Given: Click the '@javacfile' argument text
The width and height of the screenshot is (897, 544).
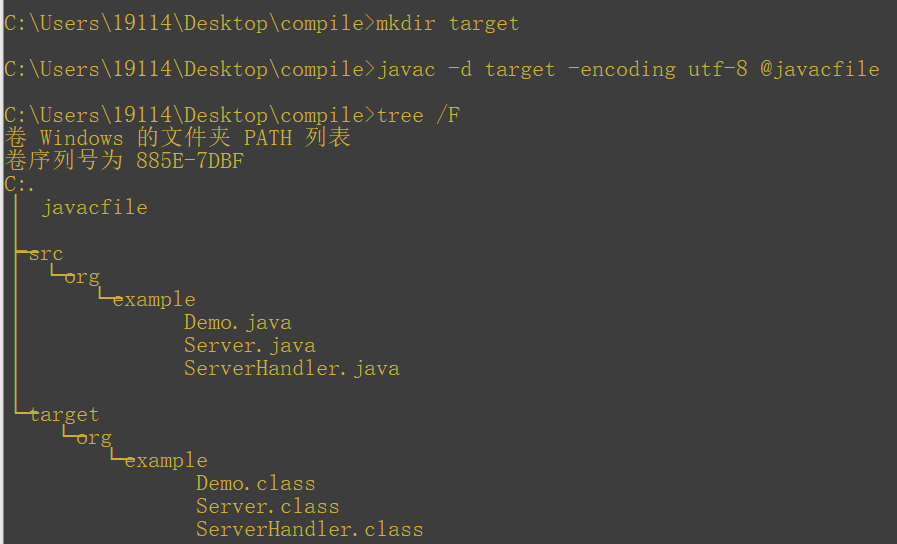Looking at the screenshot, I should click(820, 69).
